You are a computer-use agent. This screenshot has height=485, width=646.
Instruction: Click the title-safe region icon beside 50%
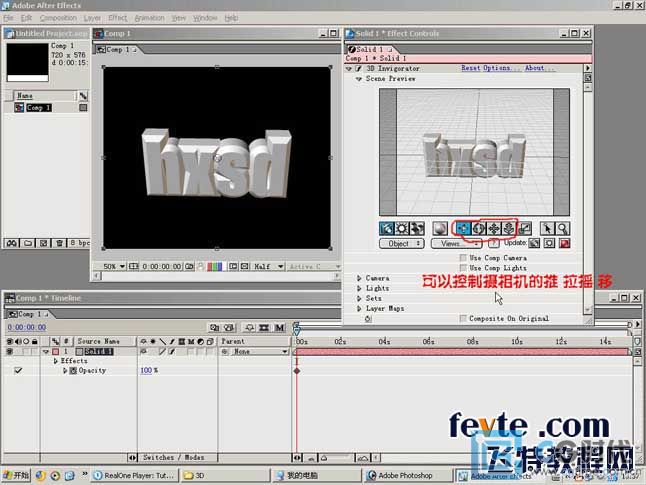[133, 267]
